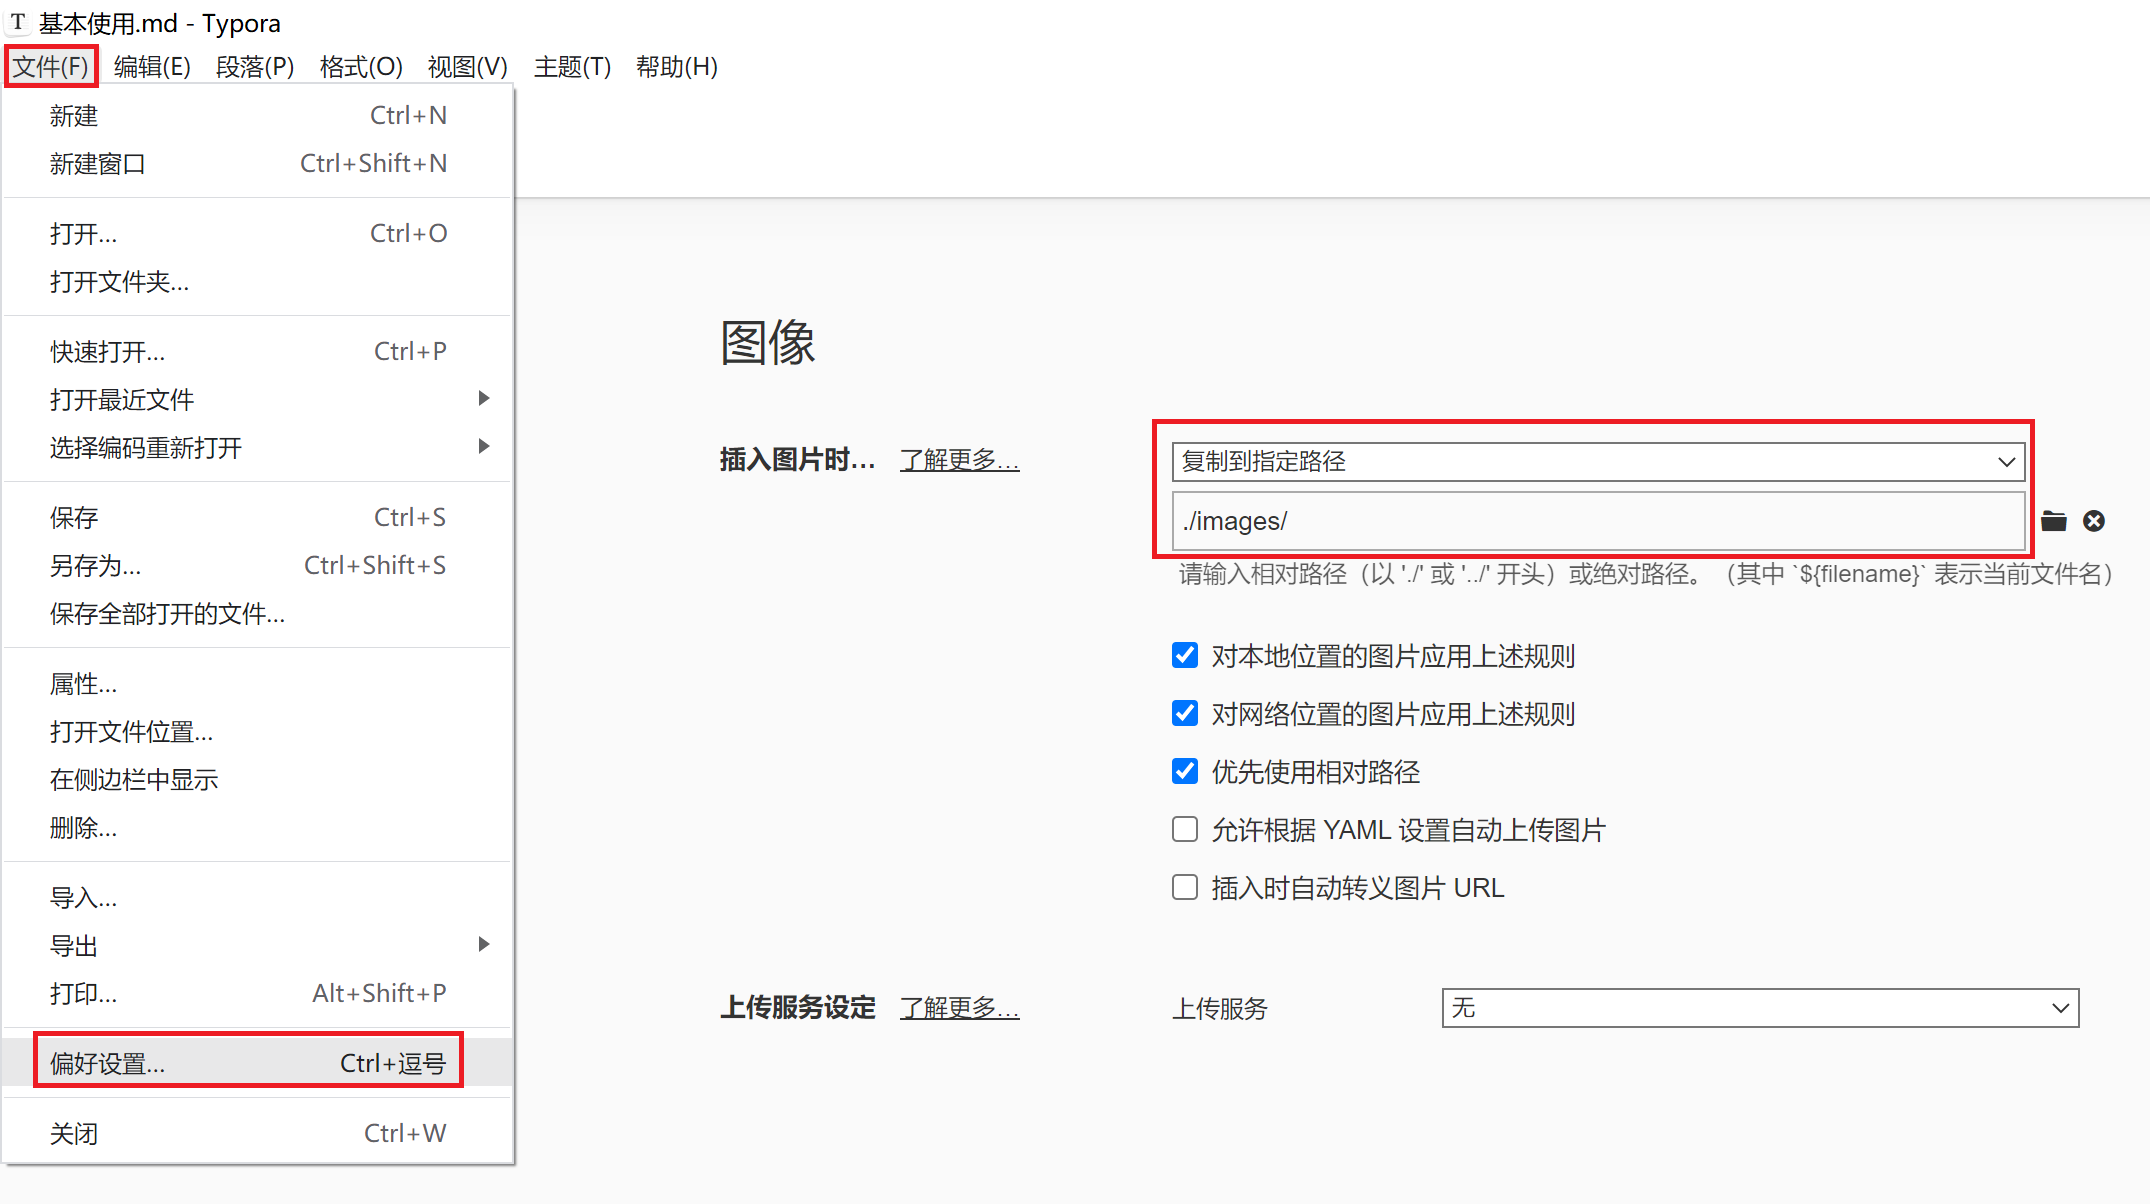The image size is (2150, 1204).
Task: Open 偏好设置... menu item
Action: tap(258, 1064)
